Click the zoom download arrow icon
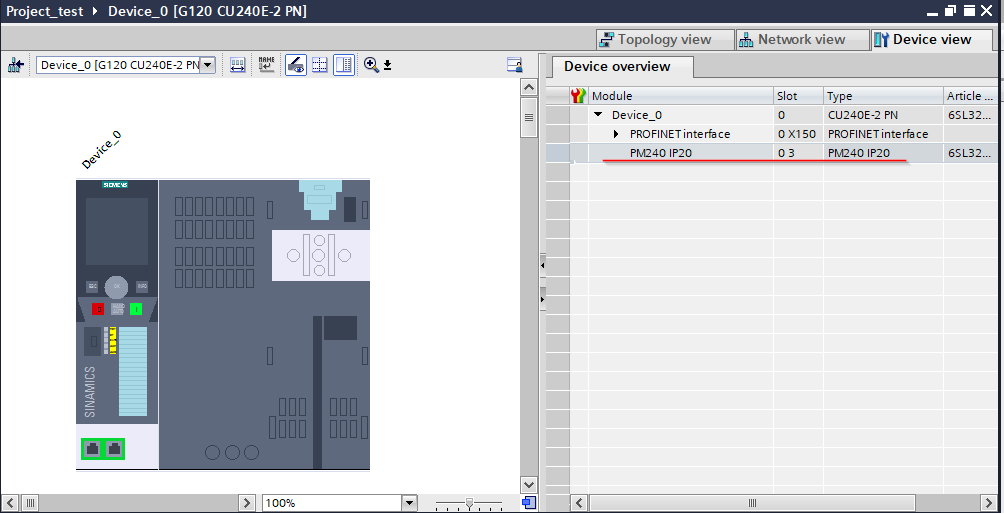Viewport: 1004px width, 513px height. click(387, 65)
